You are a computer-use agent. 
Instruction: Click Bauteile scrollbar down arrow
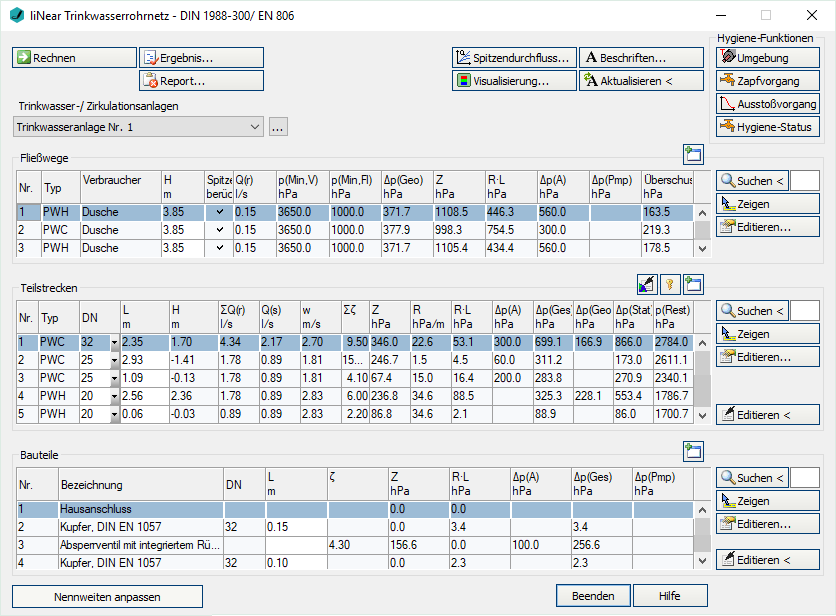(x=703, y=561)
